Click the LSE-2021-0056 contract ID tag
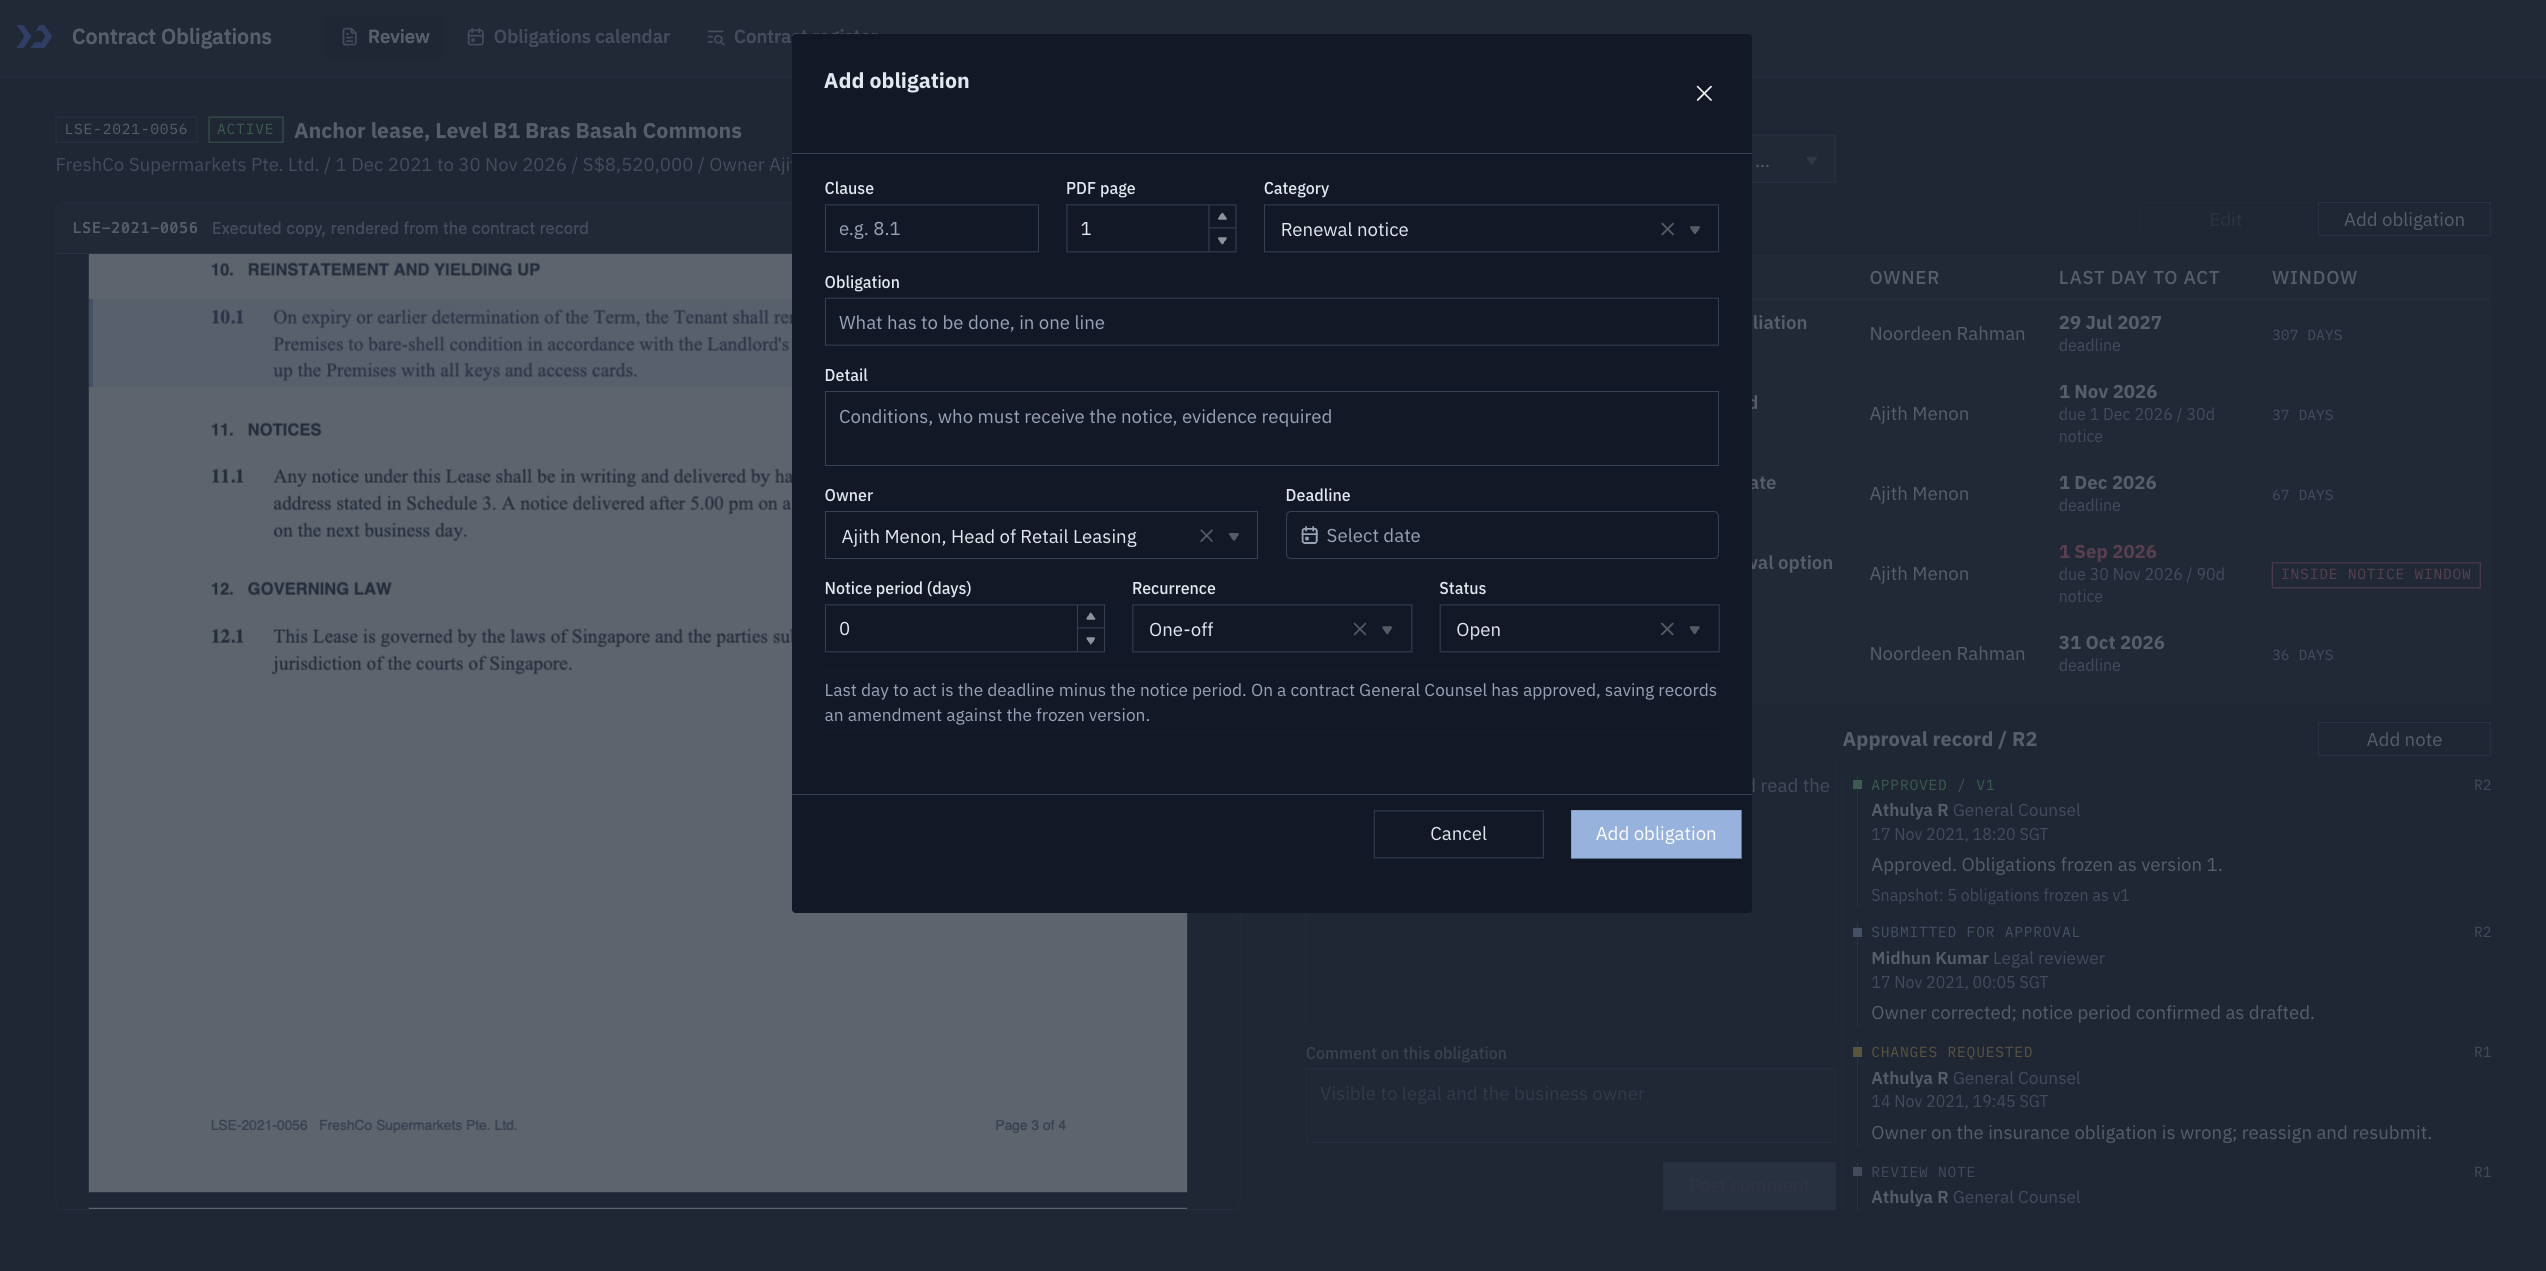This screenshot has width=2546, height=1271. tap(126, 129)
